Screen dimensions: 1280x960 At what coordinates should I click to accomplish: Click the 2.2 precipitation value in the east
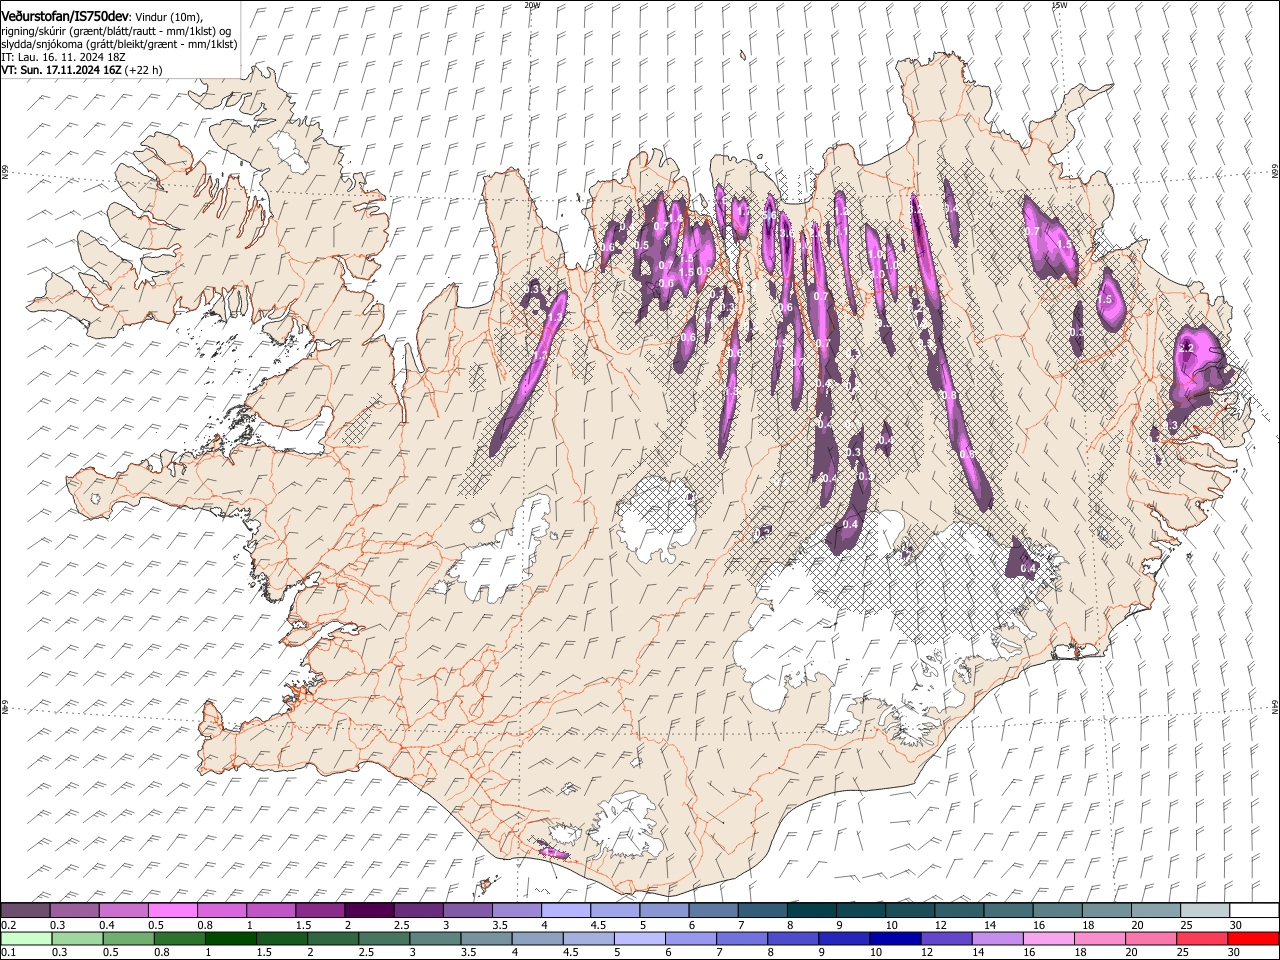(1187, 347)
